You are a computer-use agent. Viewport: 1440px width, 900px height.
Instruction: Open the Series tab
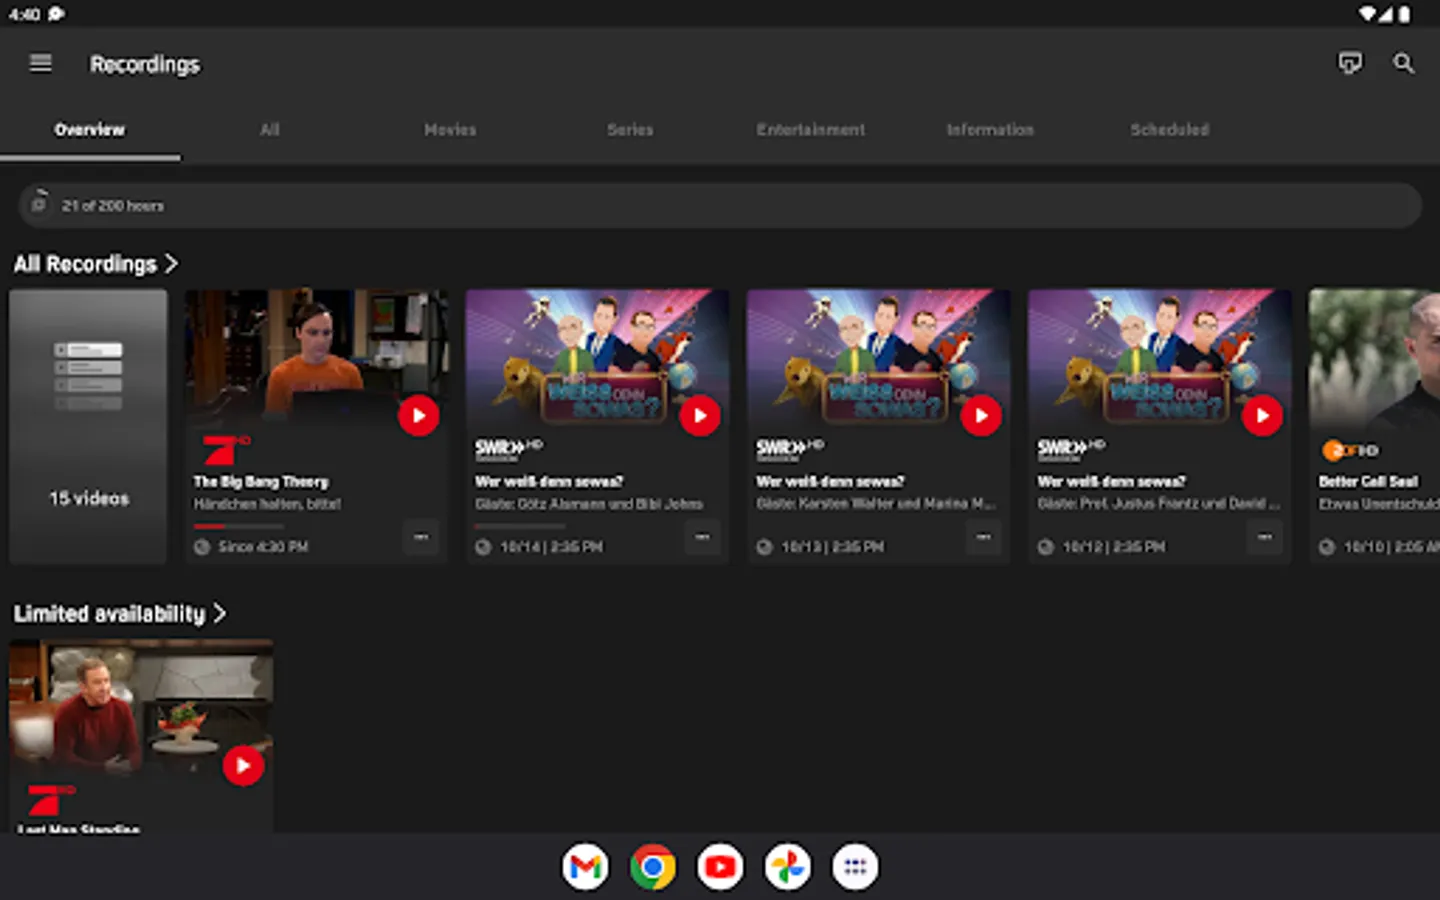pos(630,130)
